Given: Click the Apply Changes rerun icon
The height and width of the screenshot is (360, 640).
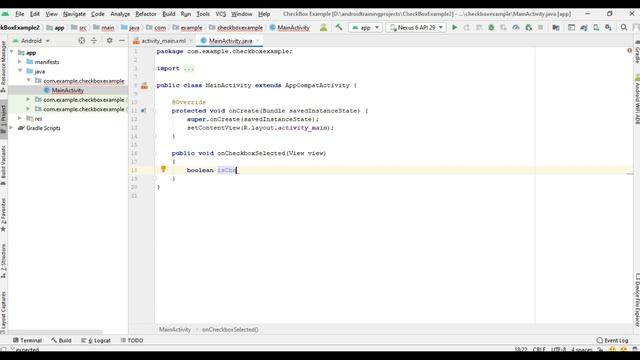Looking at the screenshot, I should point(467,27).
